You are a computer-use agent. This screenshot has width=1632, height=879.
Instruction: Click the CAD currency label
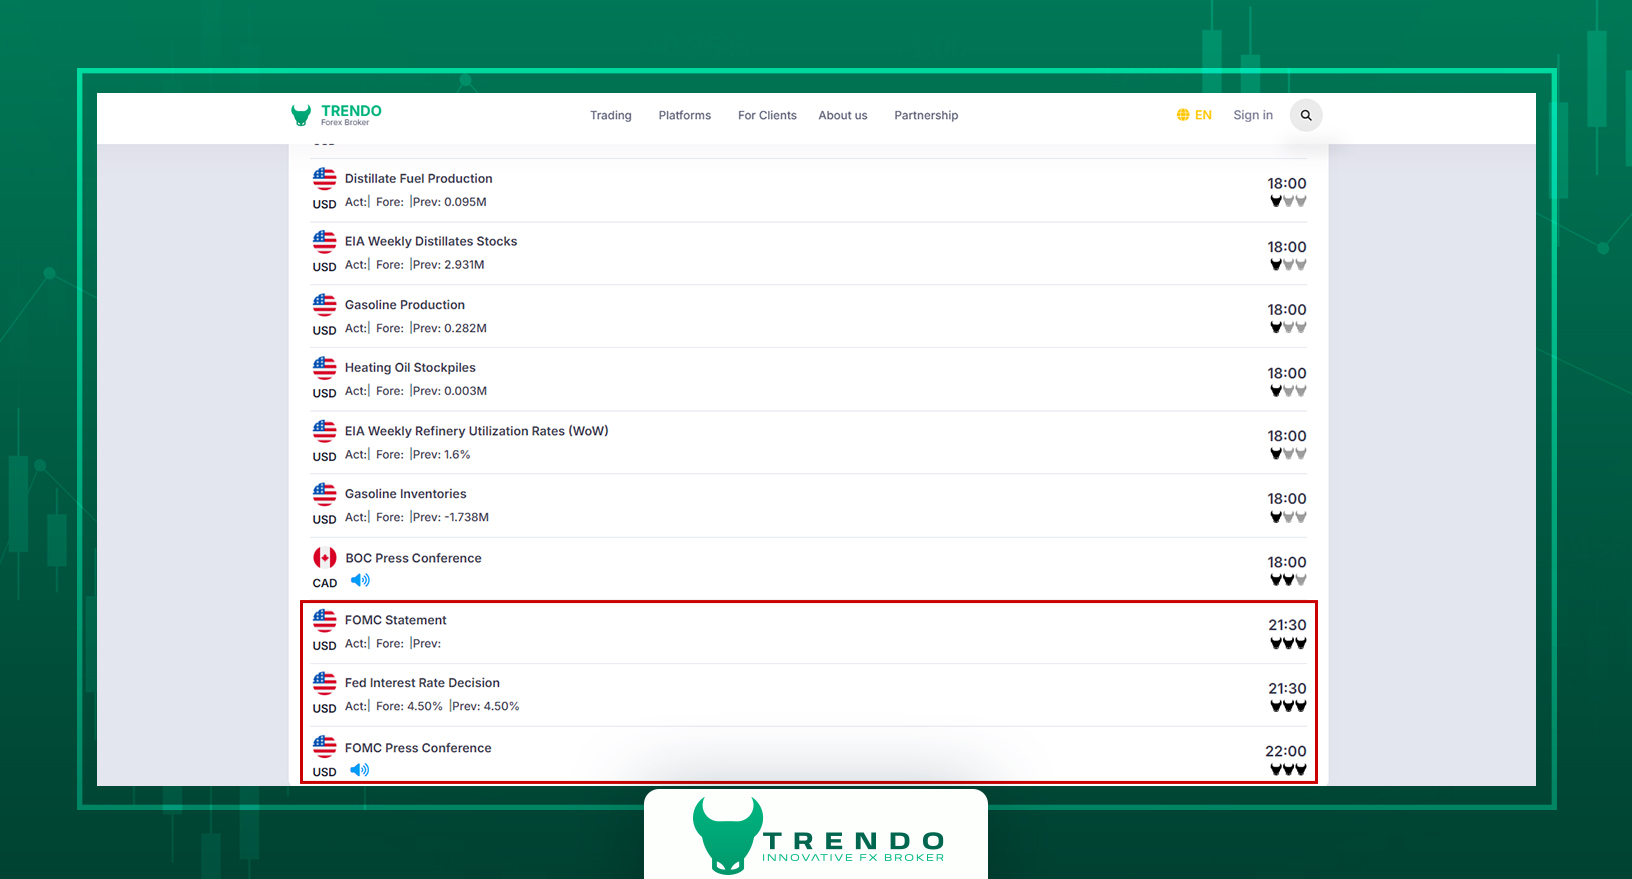click(325, 583)
